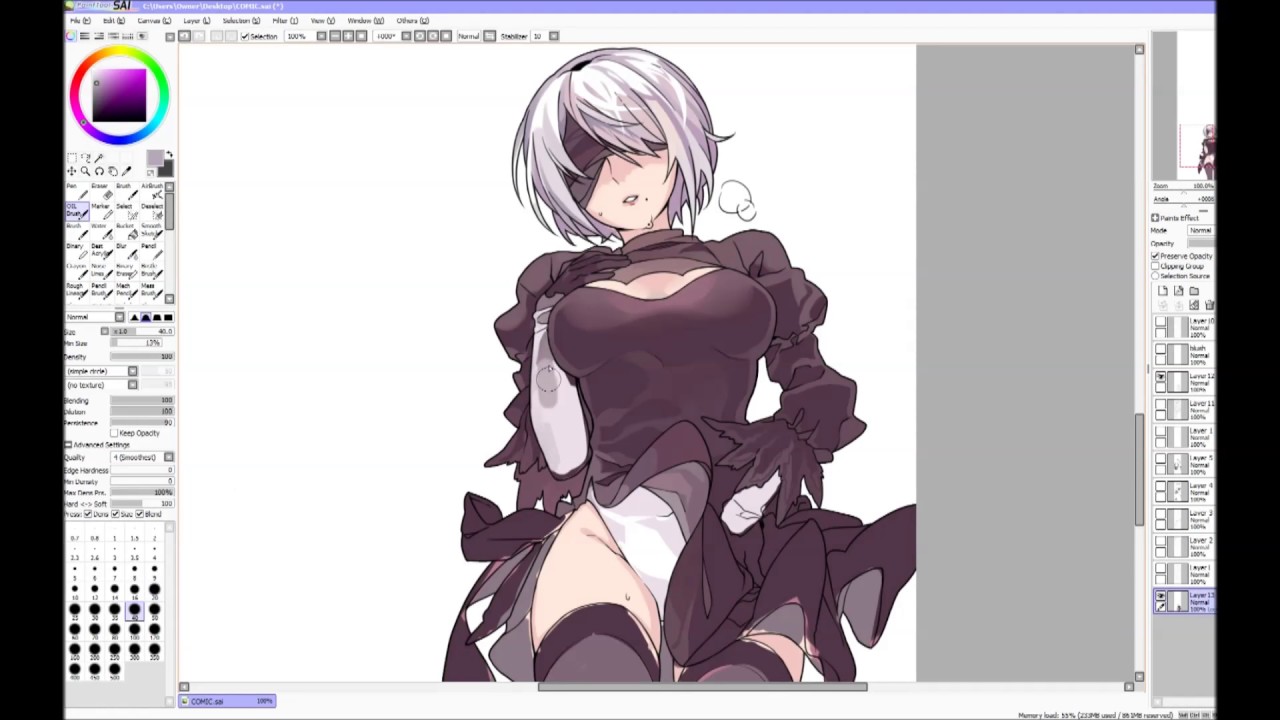
Task: Select the Zoom magnifier tool
Action: pos(86,172)
